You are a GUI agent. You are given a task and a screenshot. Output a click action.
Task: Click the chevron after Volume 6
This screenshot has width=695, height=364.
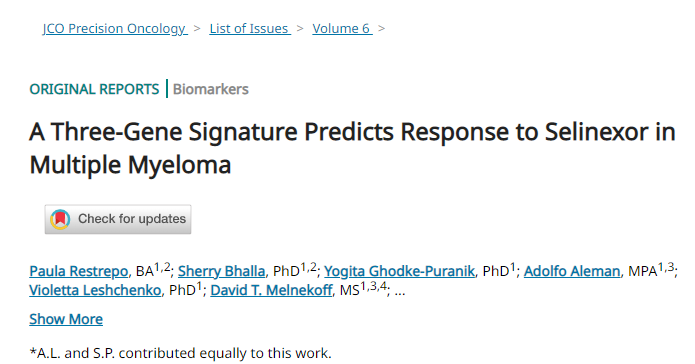point(382,28)
